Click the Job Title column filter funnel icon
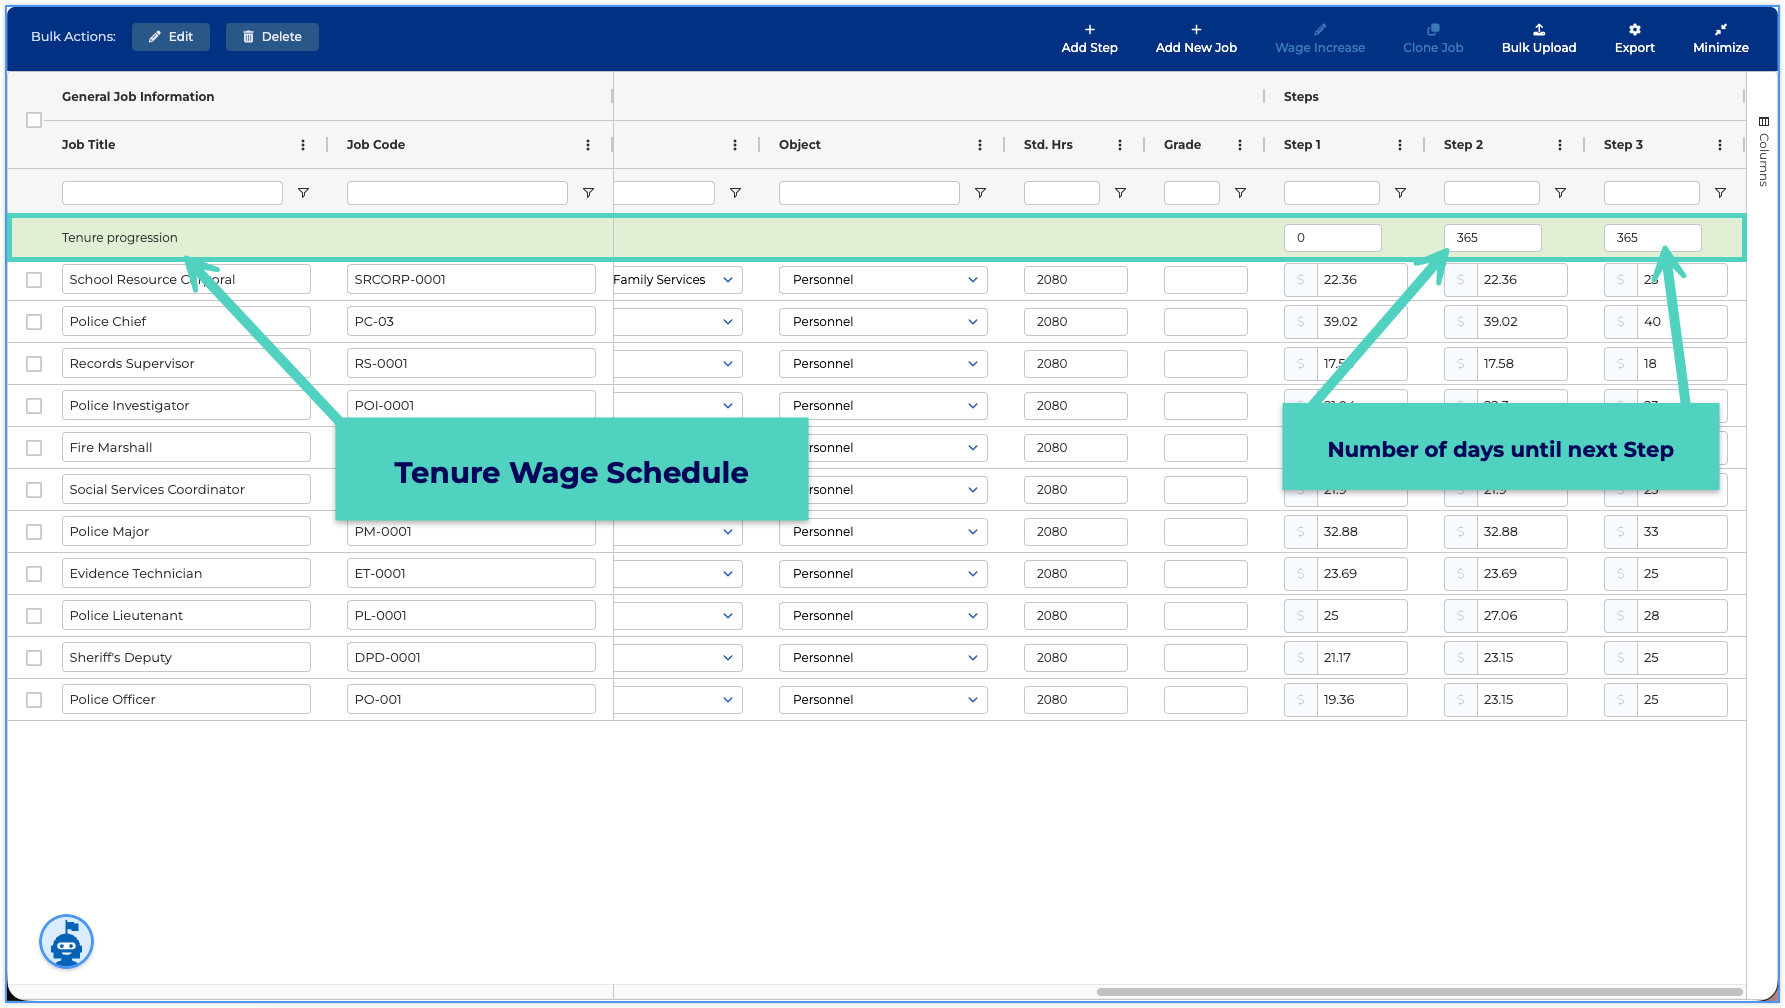 [x=303, y=193]
